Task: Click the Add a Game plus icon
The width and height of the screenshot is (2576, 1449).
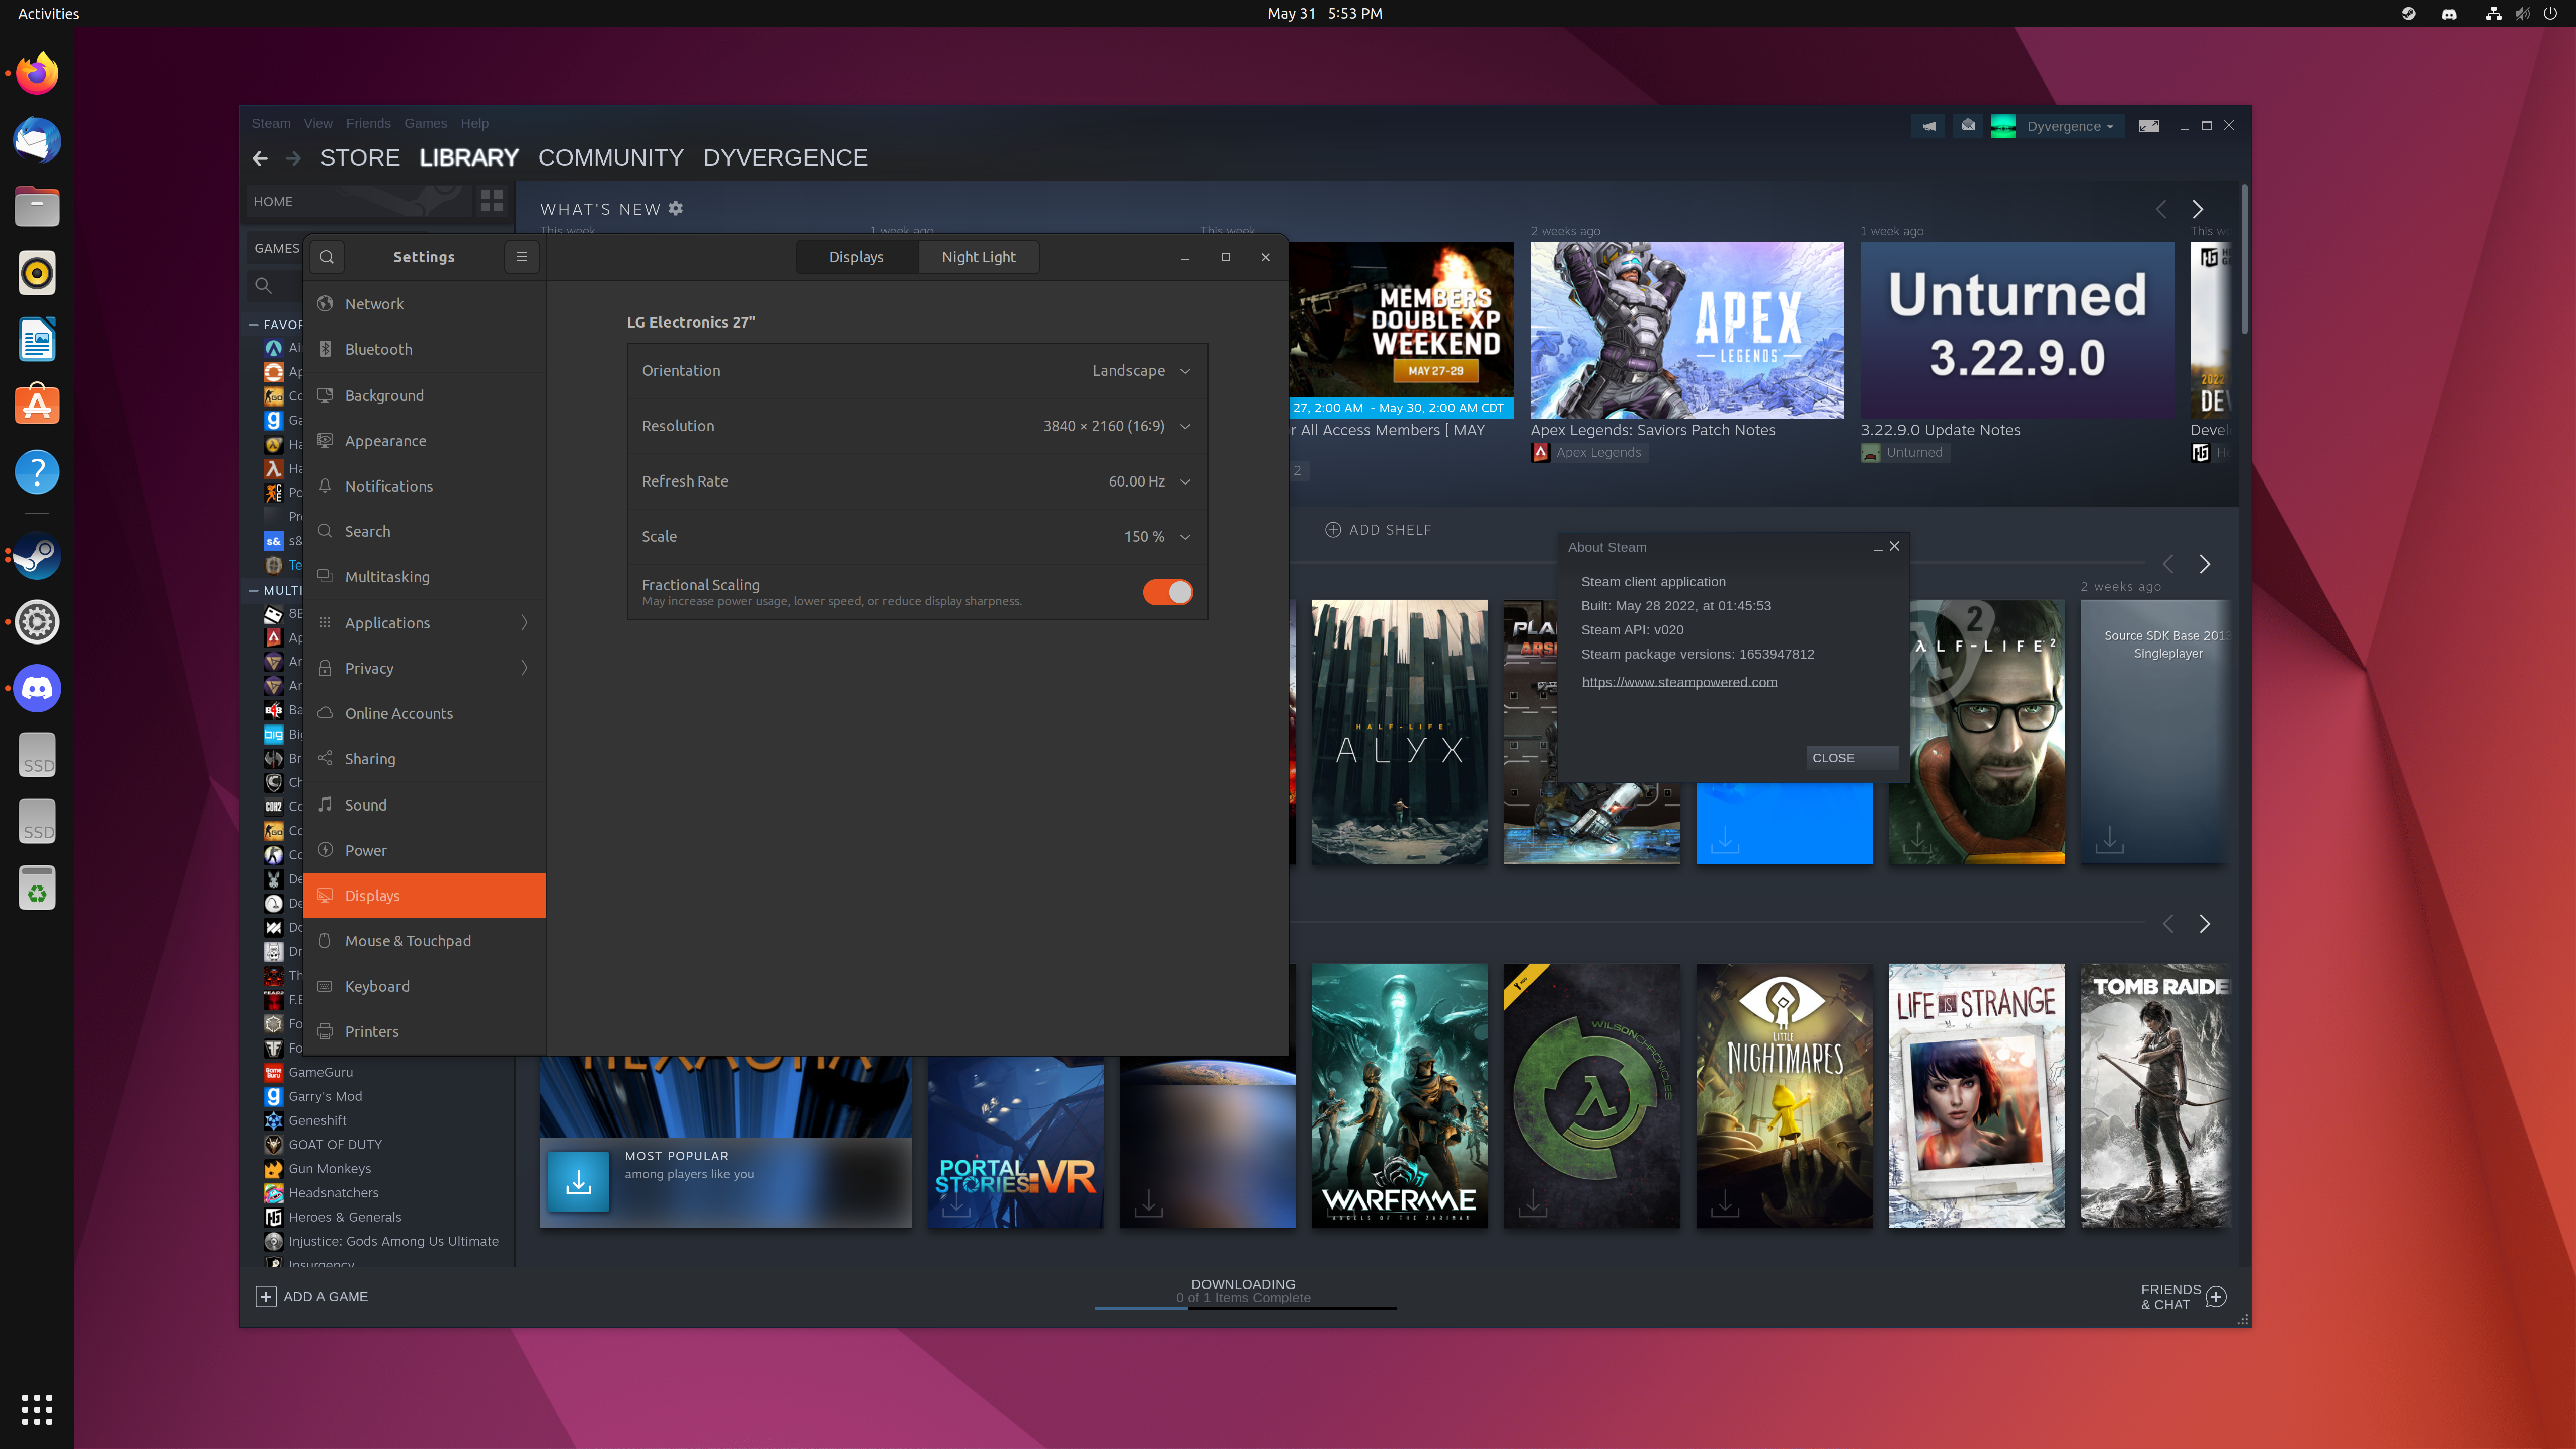Action: coord(265,1297)
